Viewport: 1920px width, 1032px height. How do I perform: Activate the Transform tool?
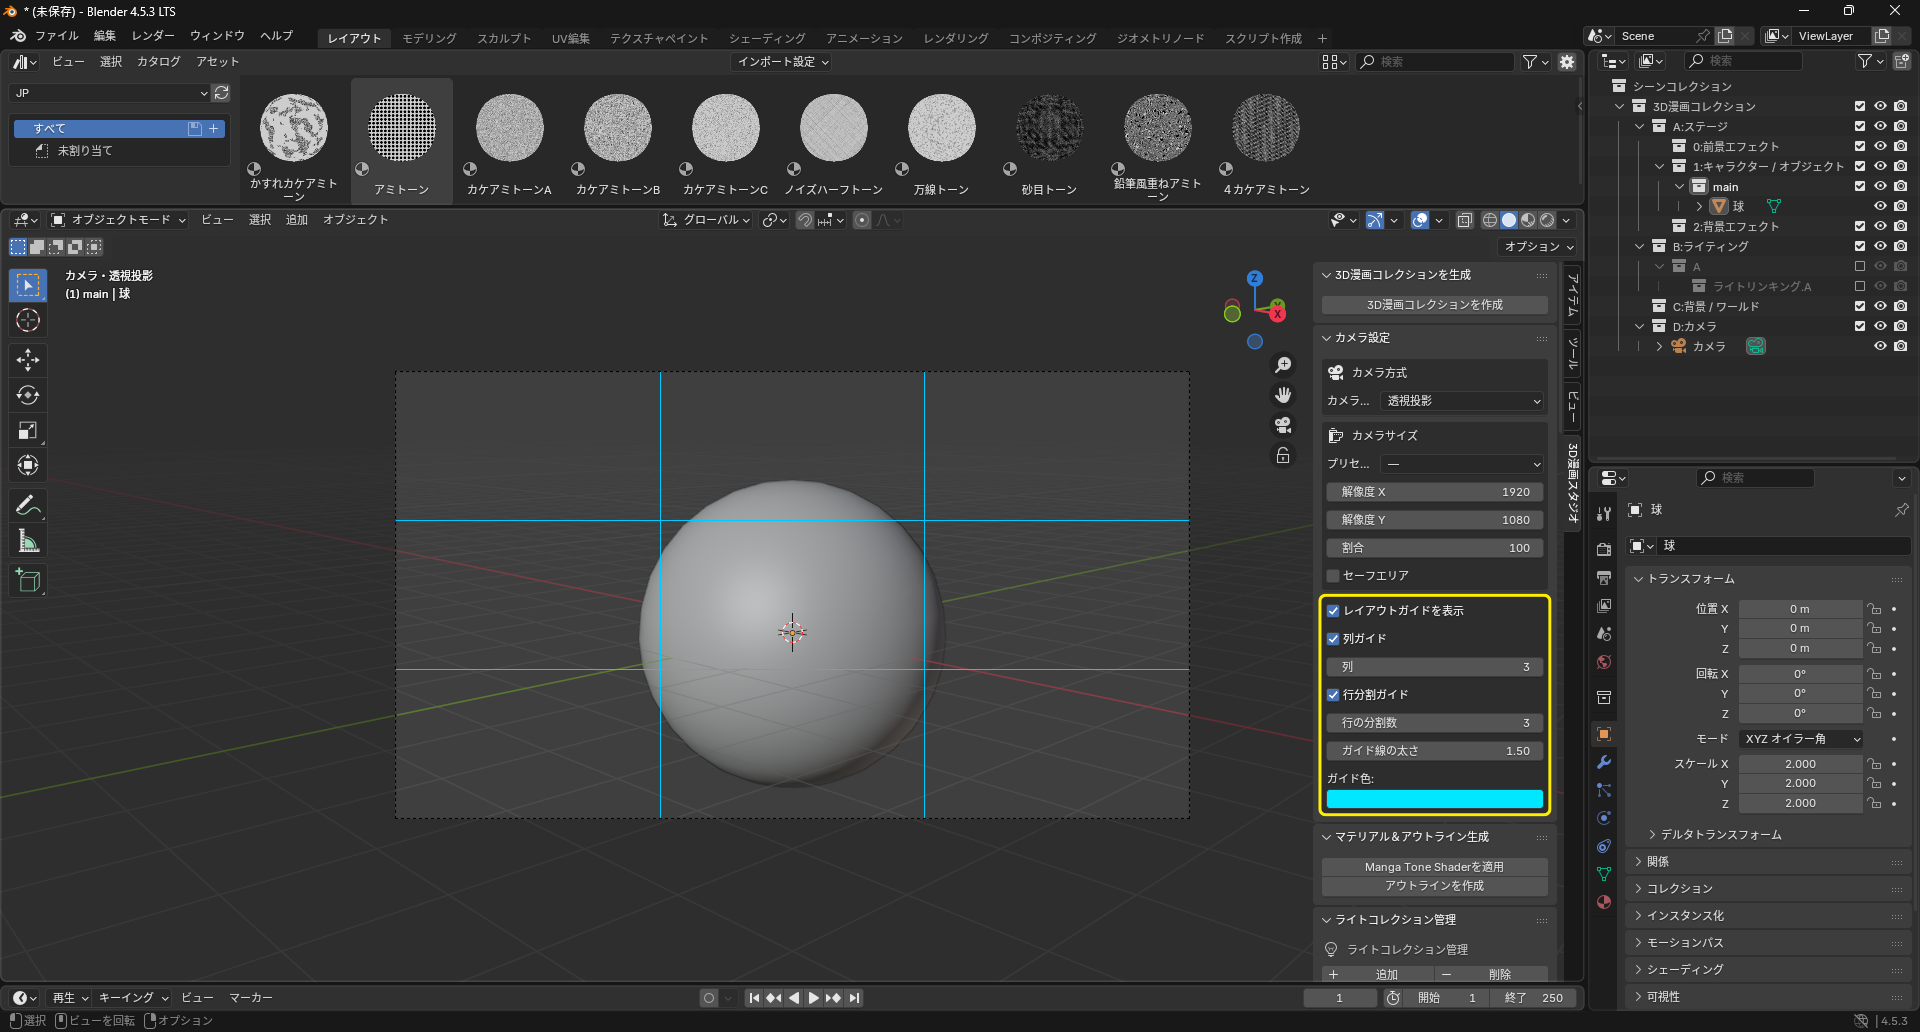[x=28, y=465]
